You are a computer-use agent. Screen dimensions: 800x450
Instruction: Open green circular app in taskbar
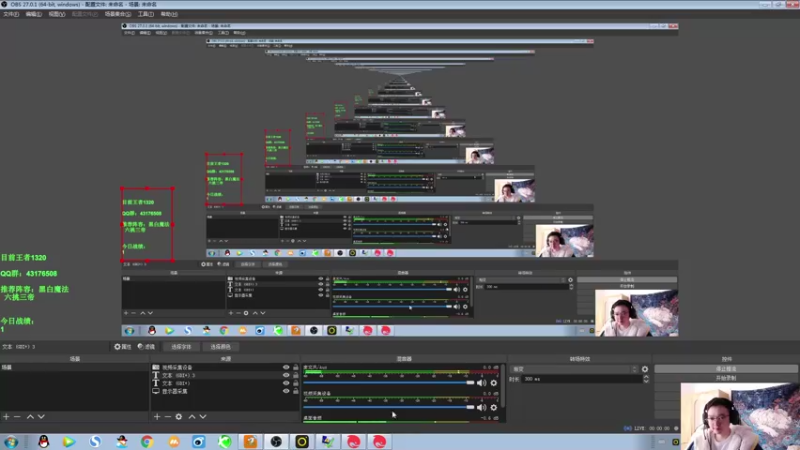[224, 442]
